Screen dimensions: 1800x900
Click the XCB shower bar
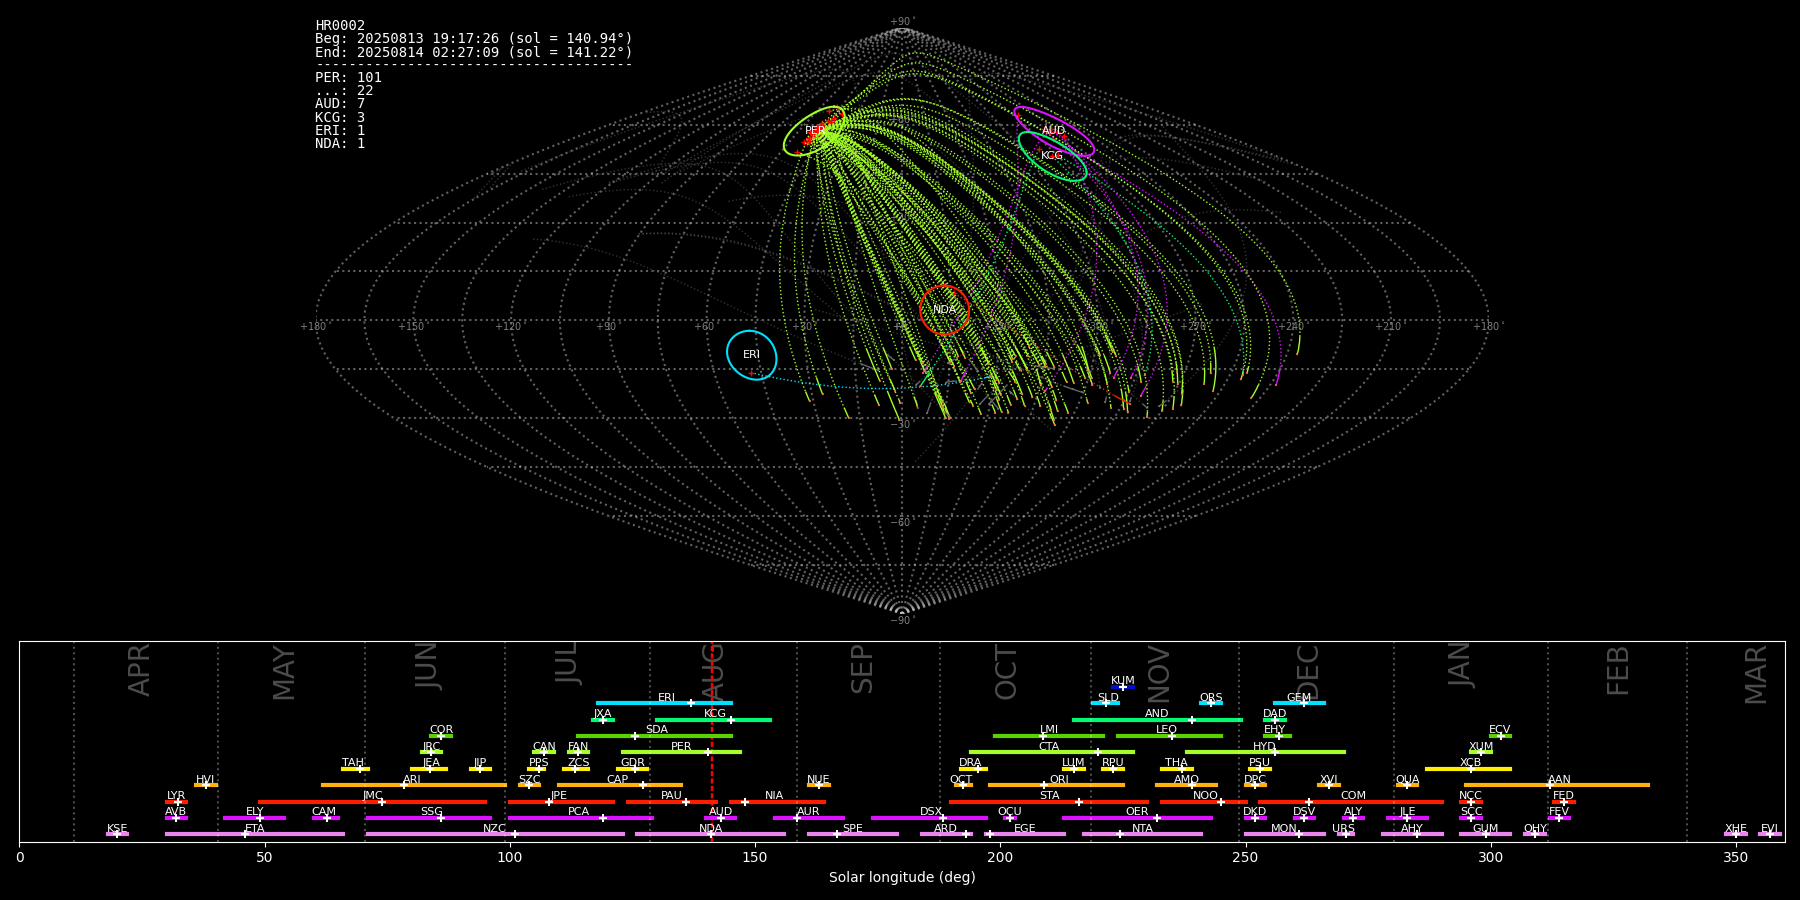pos(1468,769)
